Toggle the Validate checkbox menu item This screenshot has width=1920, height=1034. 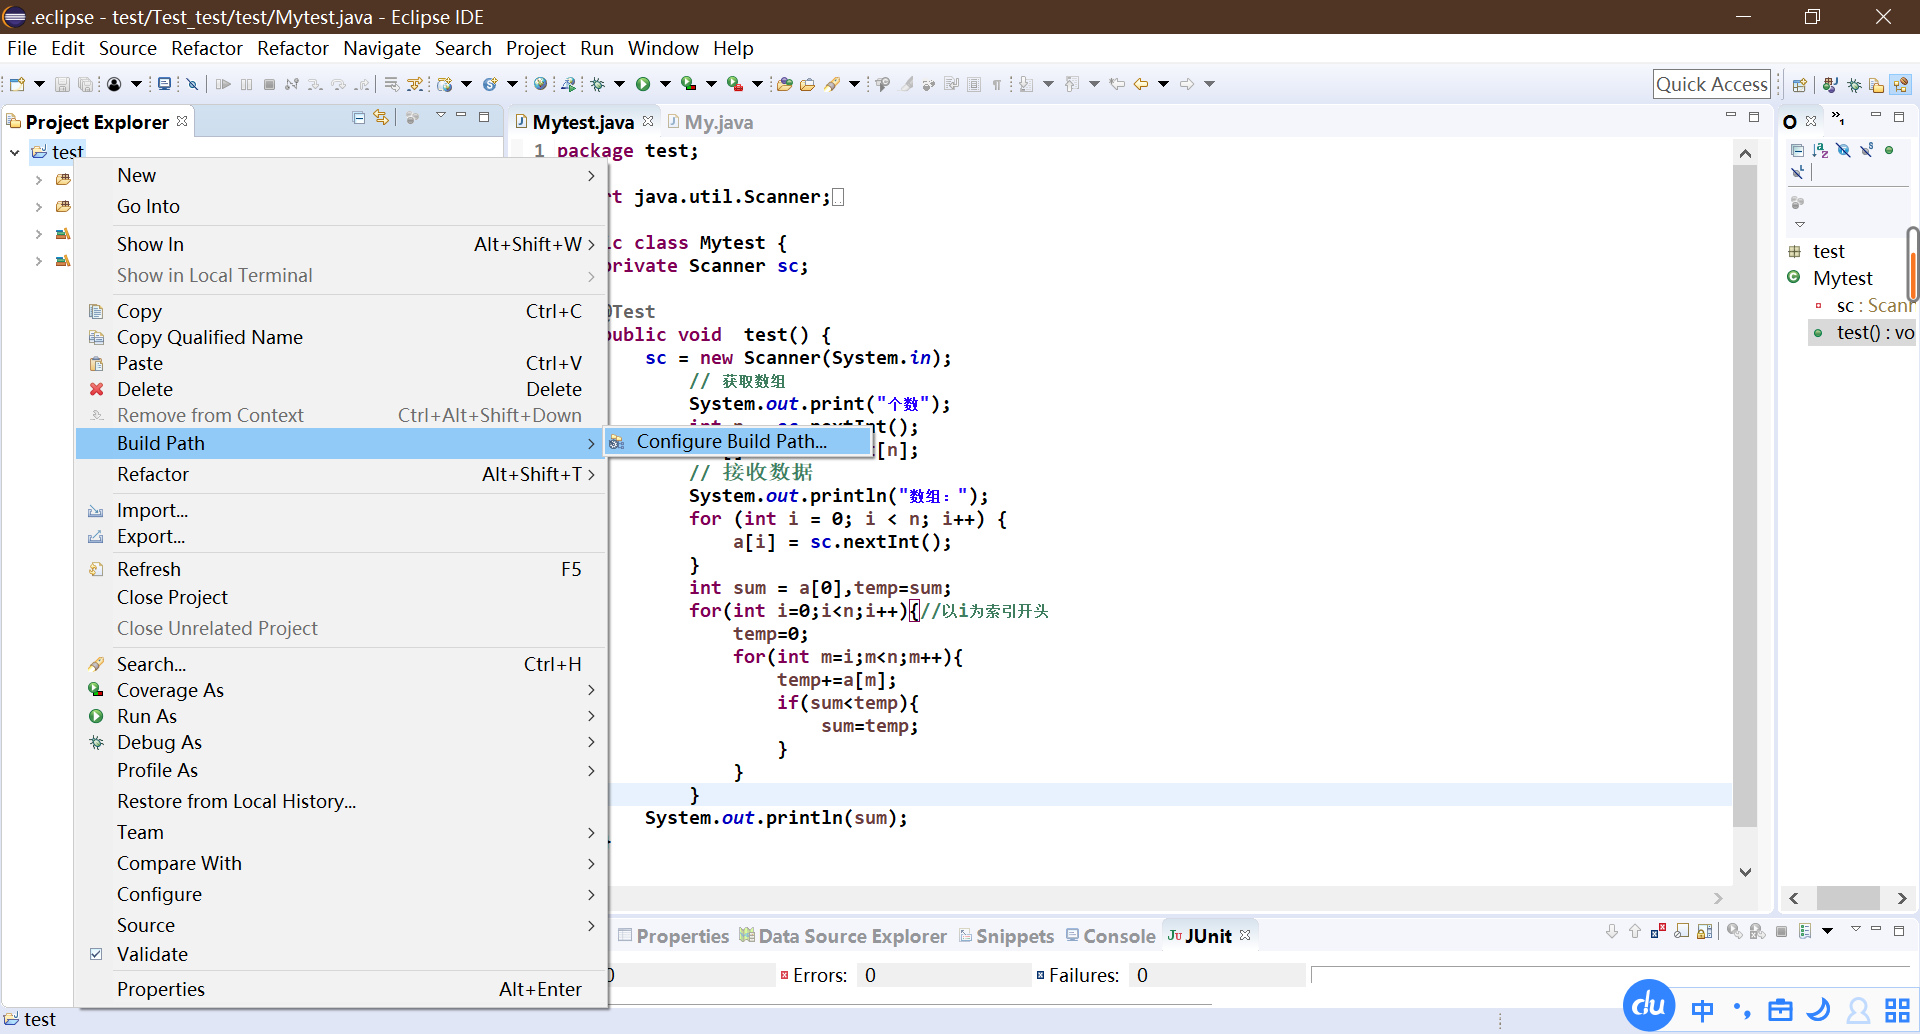pos(152,954)
